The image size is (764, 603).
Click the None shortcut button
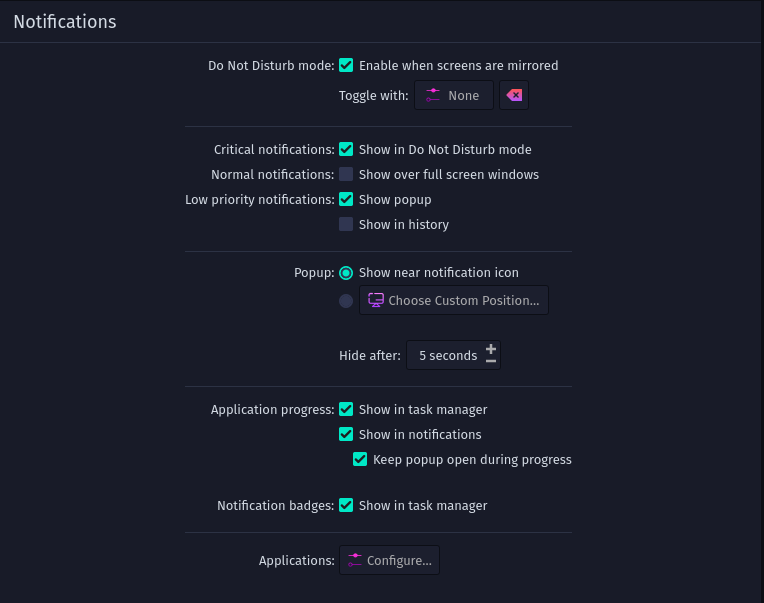(x=454, y=95)
